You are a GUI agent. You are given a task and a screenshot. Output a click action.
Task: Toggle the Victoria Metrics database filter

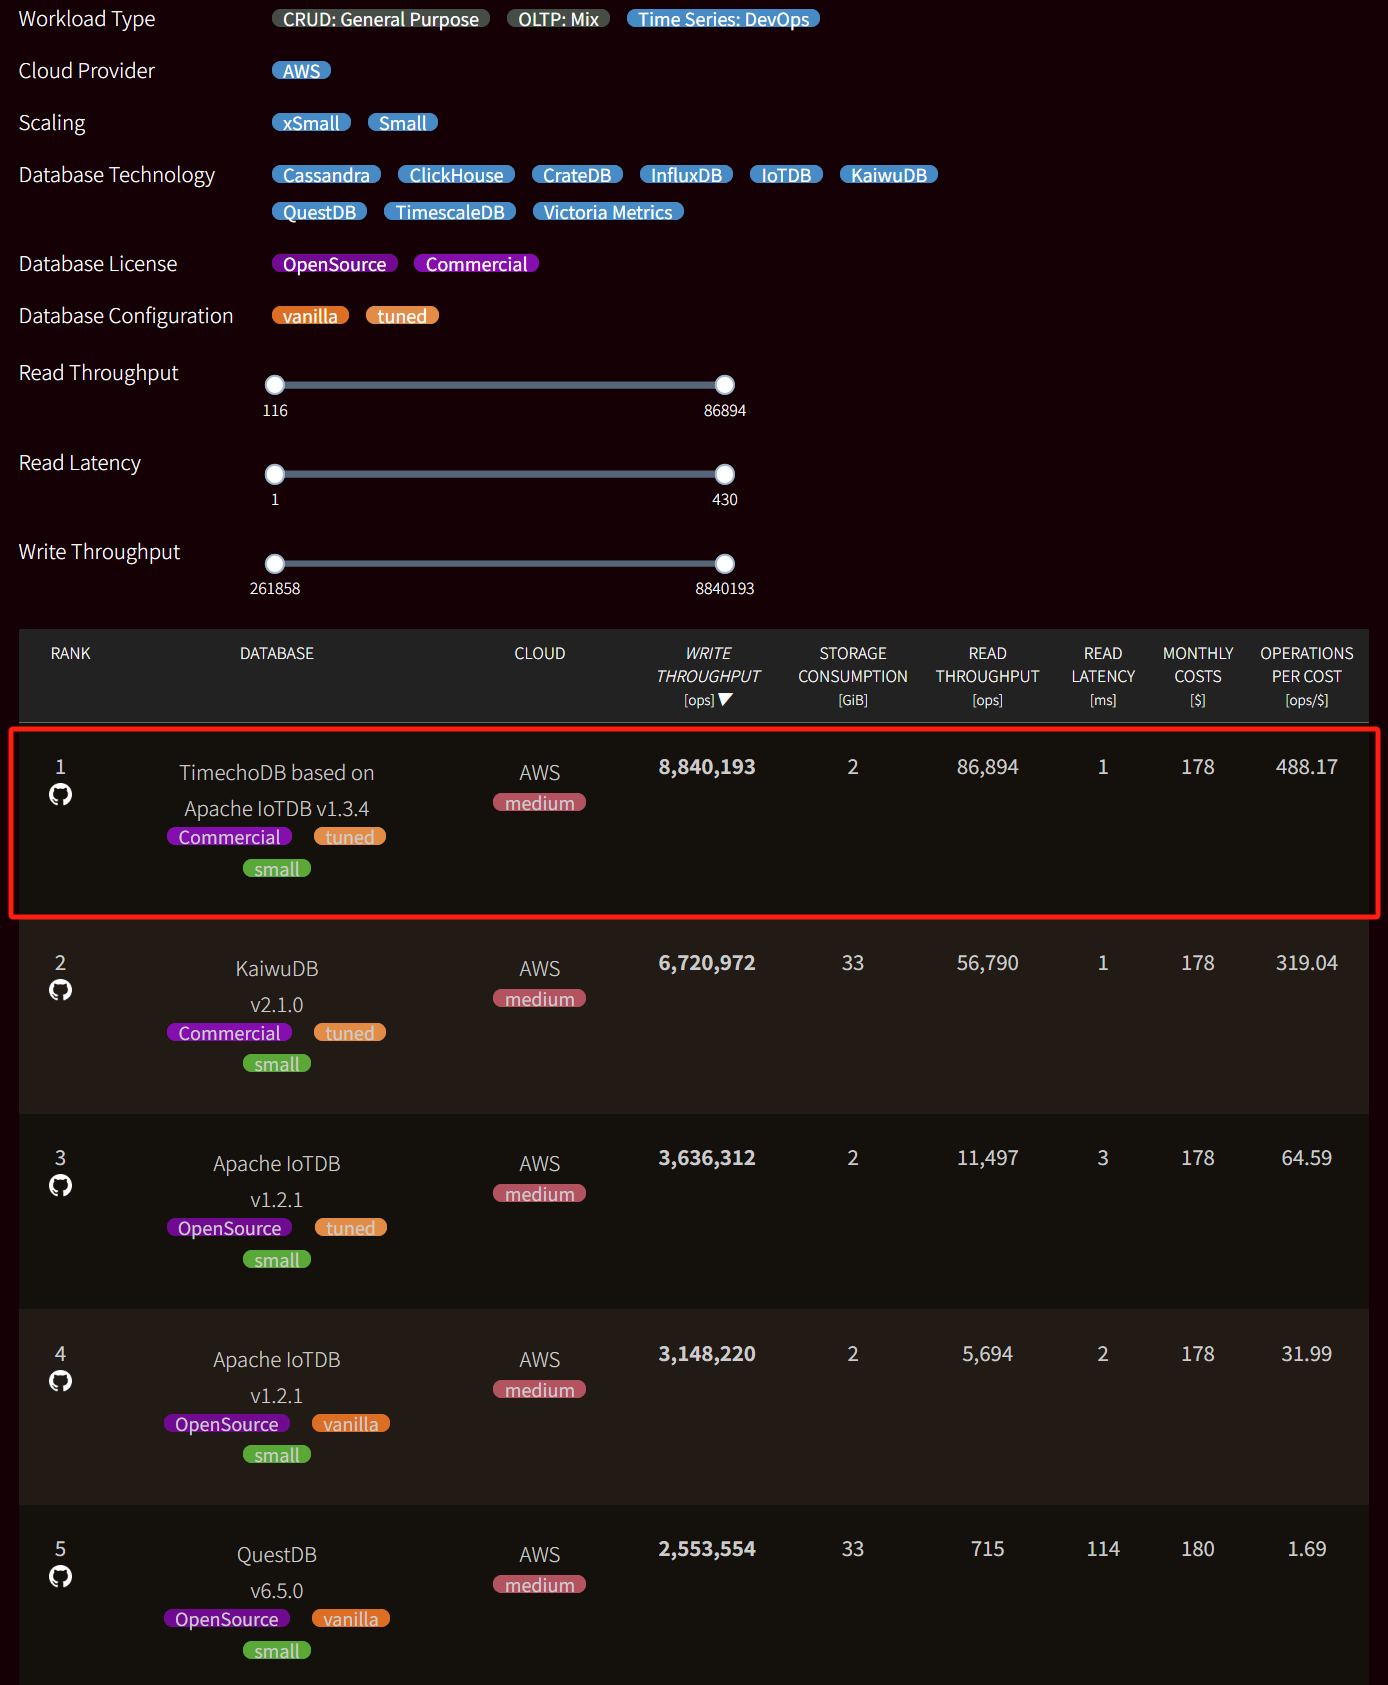pyautogui.click(x=607, y=212)
